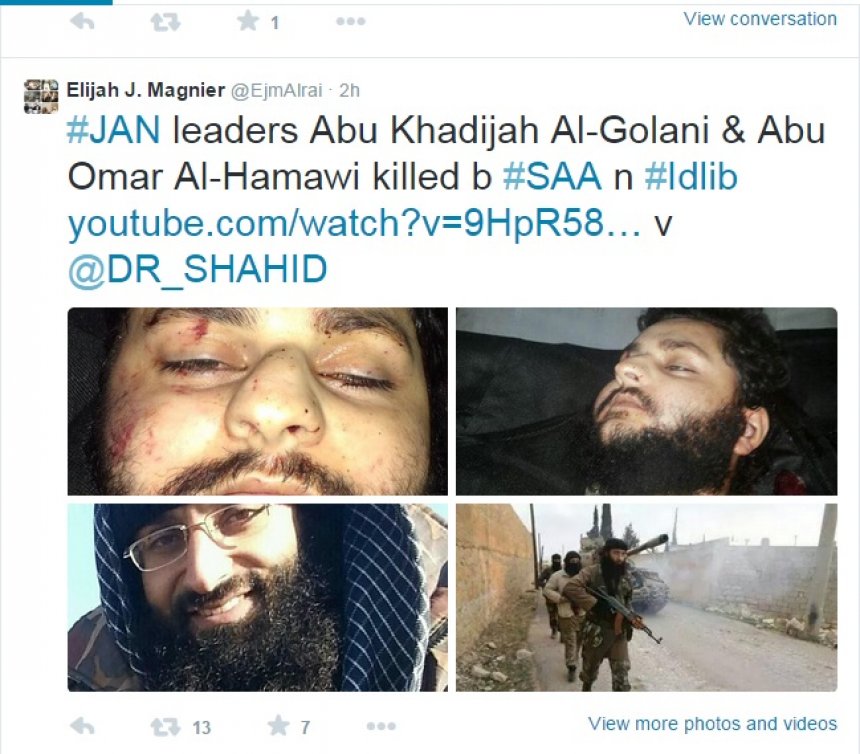Reply to the Elijah J. Magnier tweet
The image size is (860, 754).
click(82, 726)
